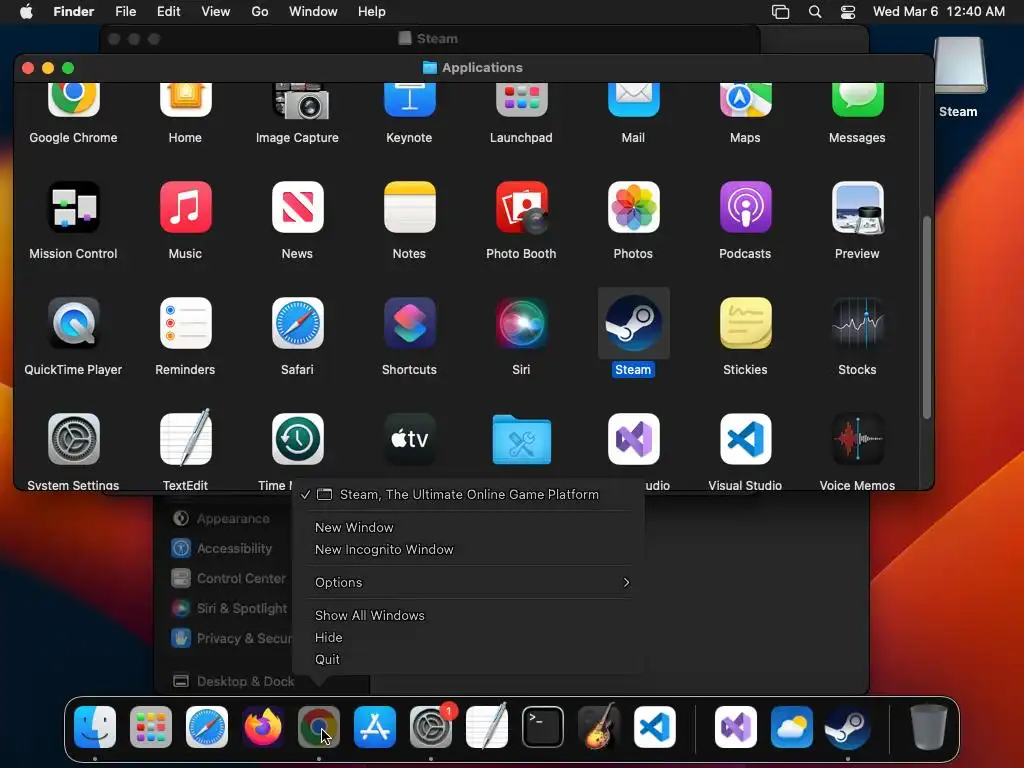Launch the Music app

[185, 207]
